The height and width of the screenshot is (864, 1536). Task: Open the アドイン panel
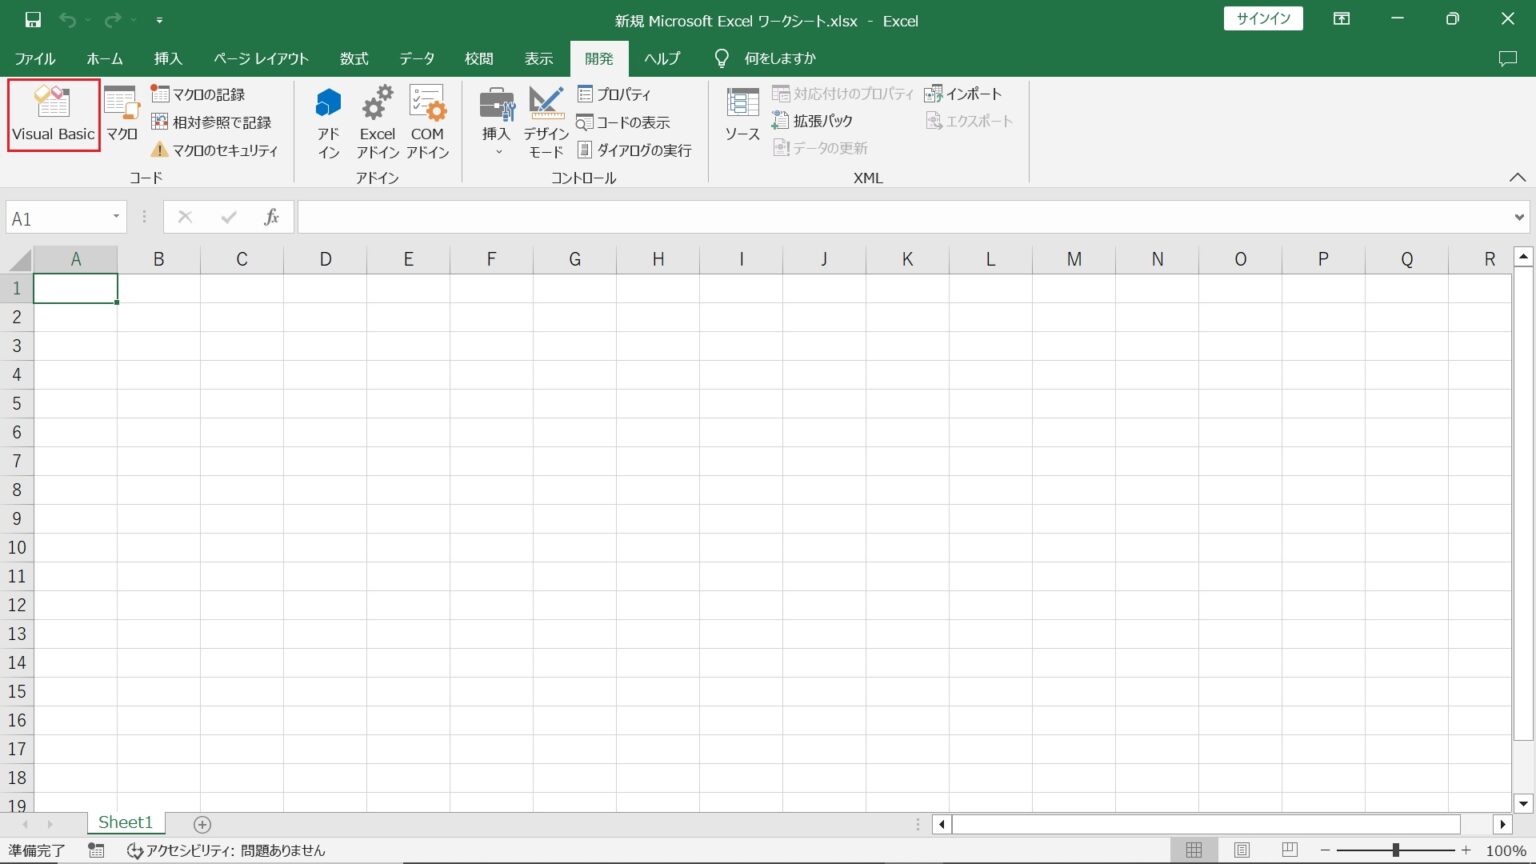pos(328,120)
